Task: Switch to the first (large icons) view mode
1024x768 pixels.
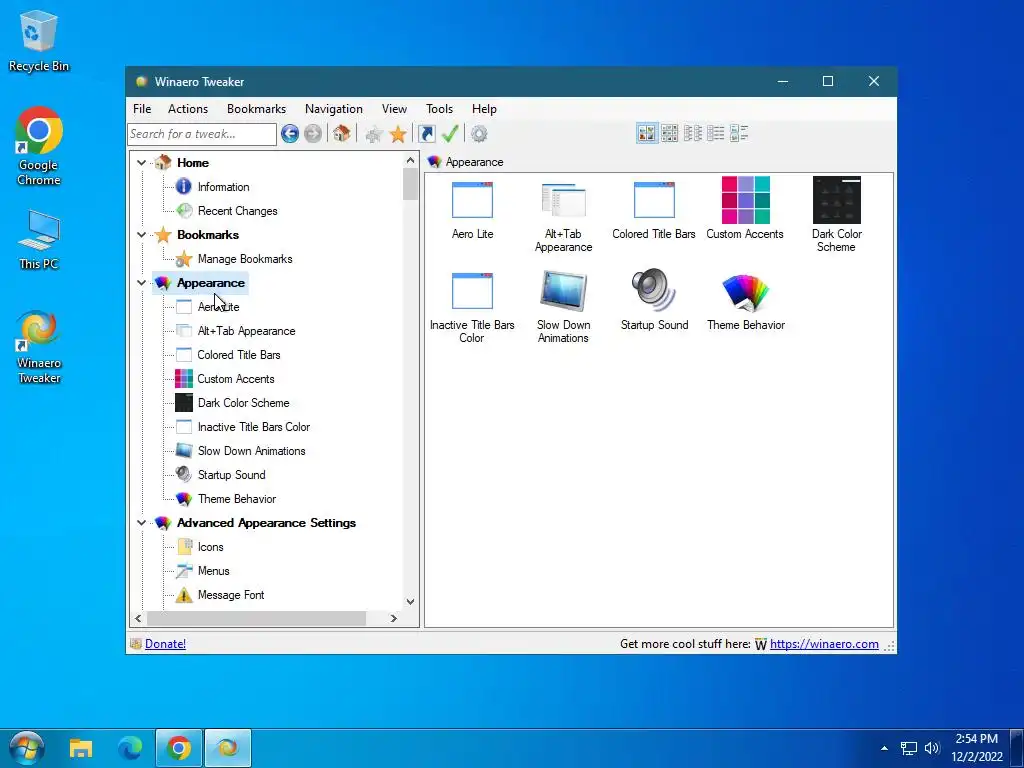Action: coord(647,133)
